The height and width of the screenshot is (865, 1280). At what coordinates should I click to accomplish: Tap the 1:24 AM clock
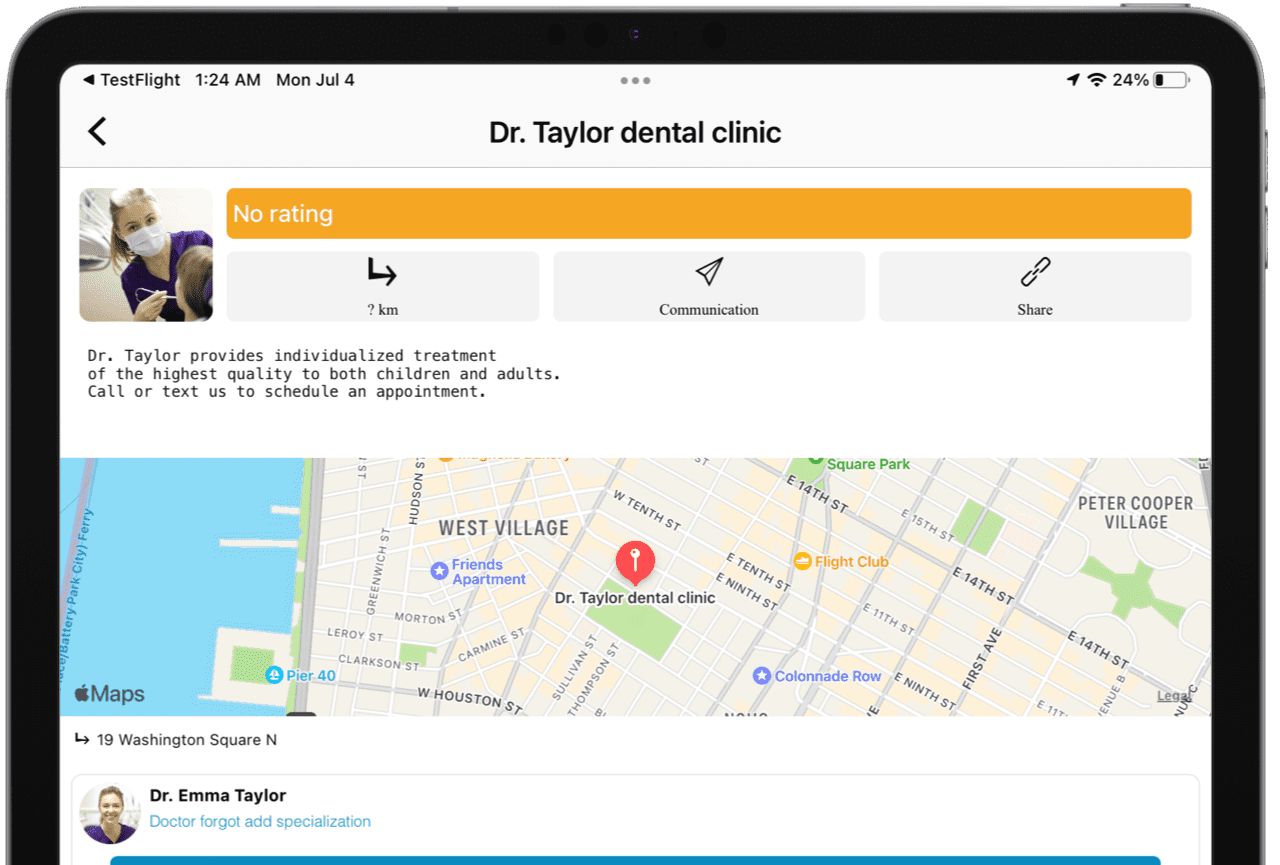[228, 80]
